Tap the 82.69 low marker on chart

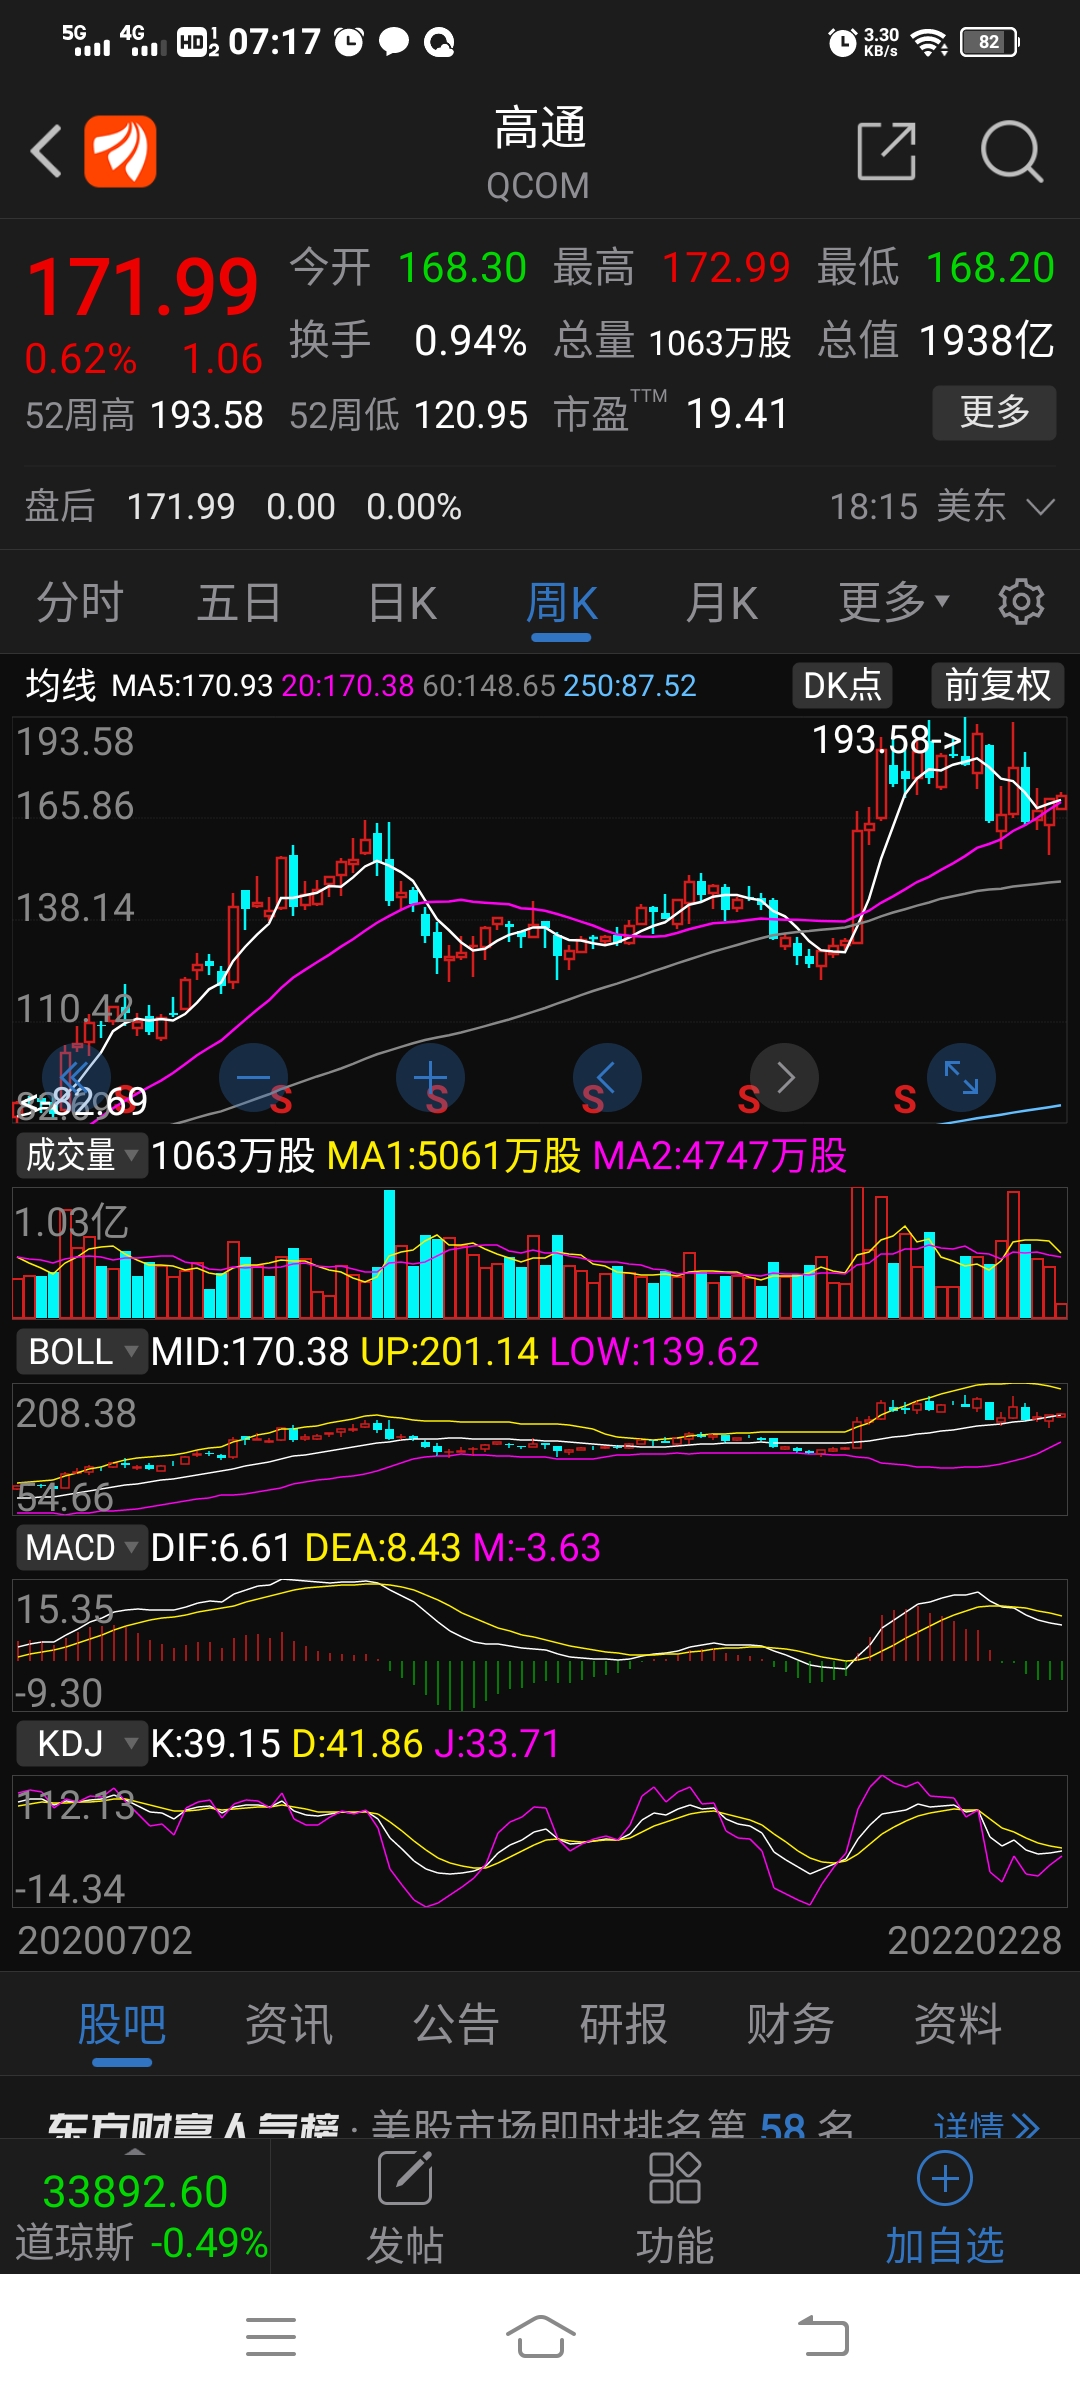(x=84, y=1101)
